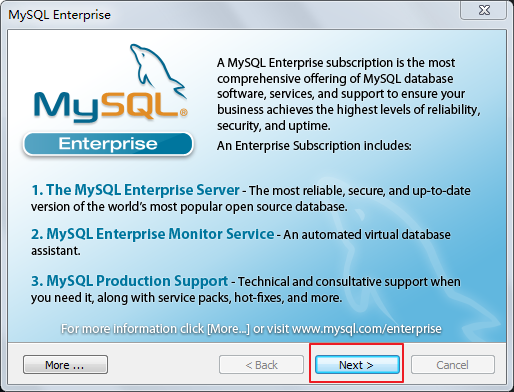Click 'An automated virtual database' description
514x392 pixels.
pos(367,235)
